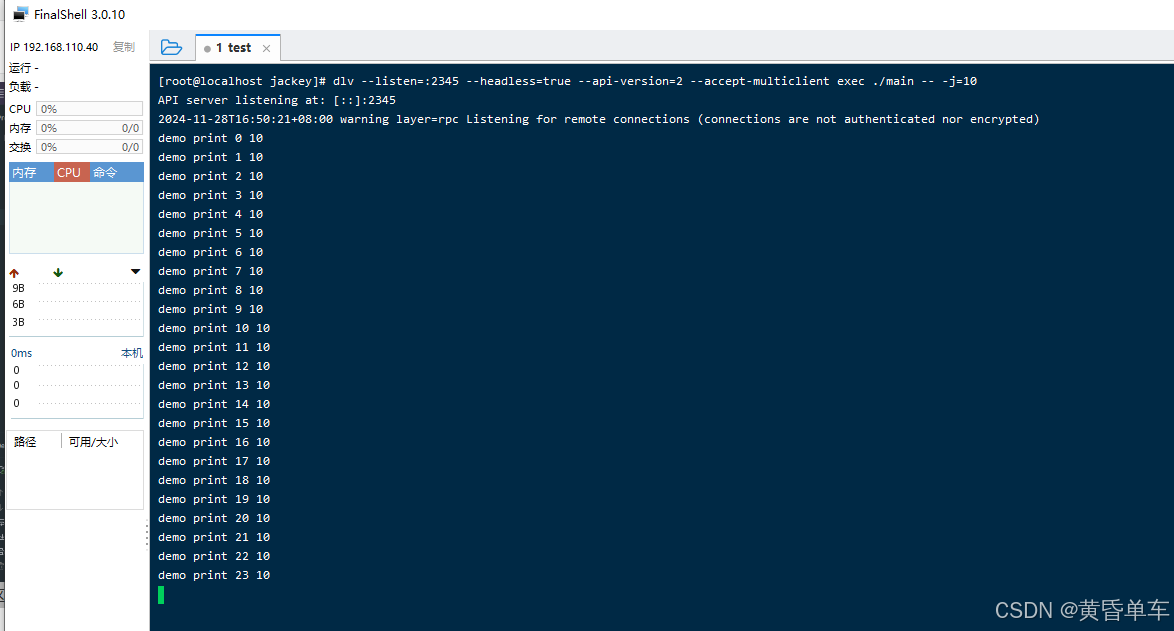Copy the IP address with 复制
The image size is (1174, 631).
(x=123, y=47)
